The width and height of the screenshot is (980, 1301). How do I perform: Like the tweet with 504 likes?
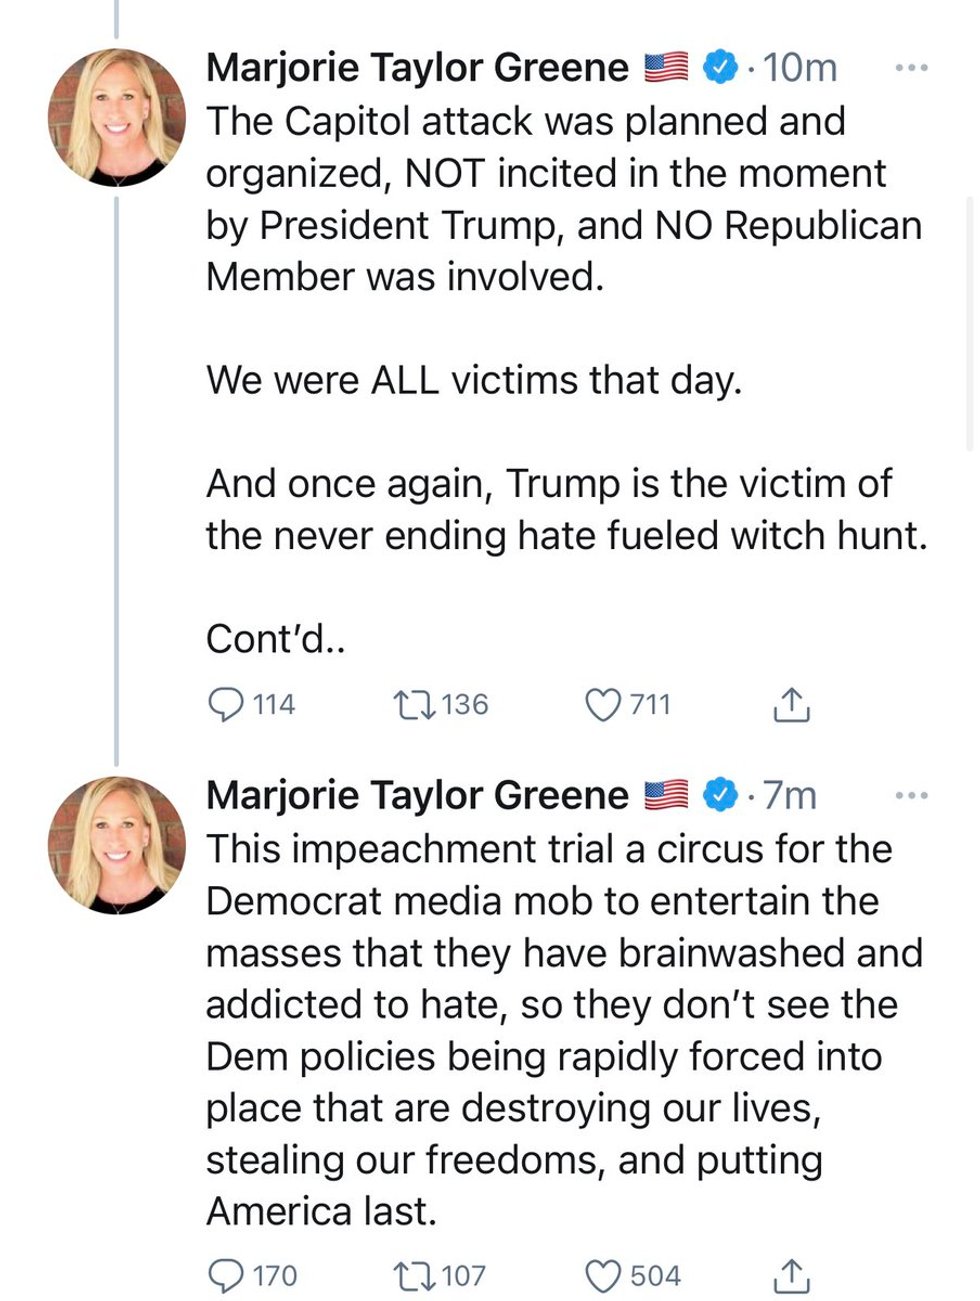point(603,1275)
